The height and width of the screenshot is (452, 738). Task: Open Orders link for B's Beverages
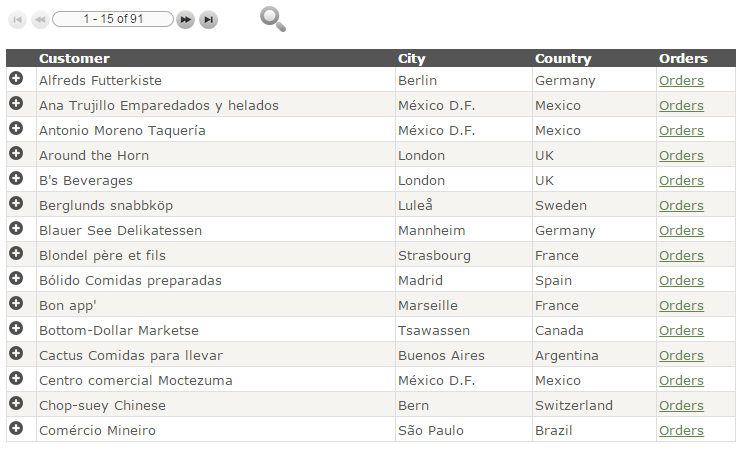[x=681, y=180]
